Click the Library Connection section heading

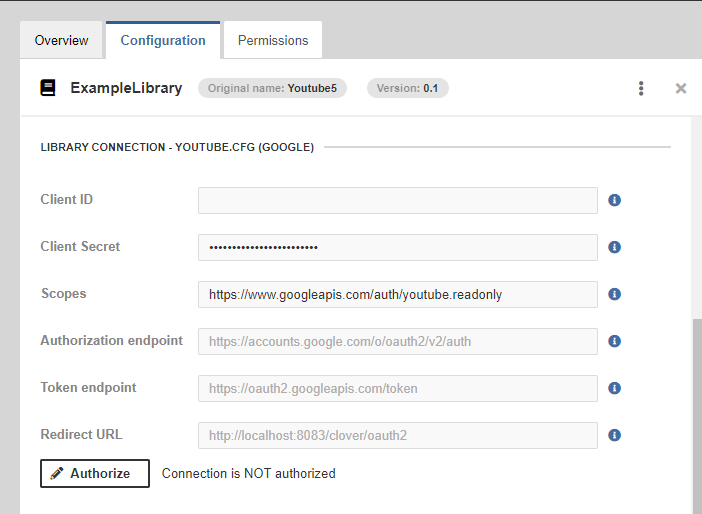tap(177, 147)
